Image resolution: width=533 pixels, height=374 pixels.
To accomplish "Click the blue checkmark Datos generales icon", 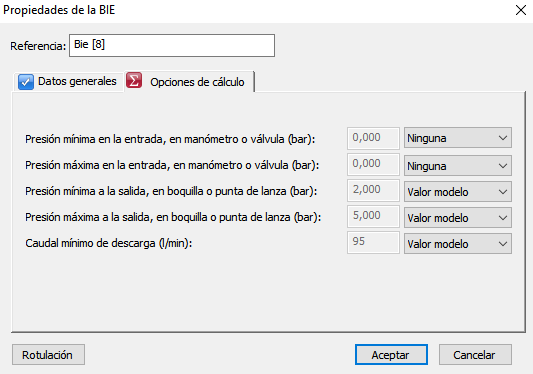I will coord(26,82).
